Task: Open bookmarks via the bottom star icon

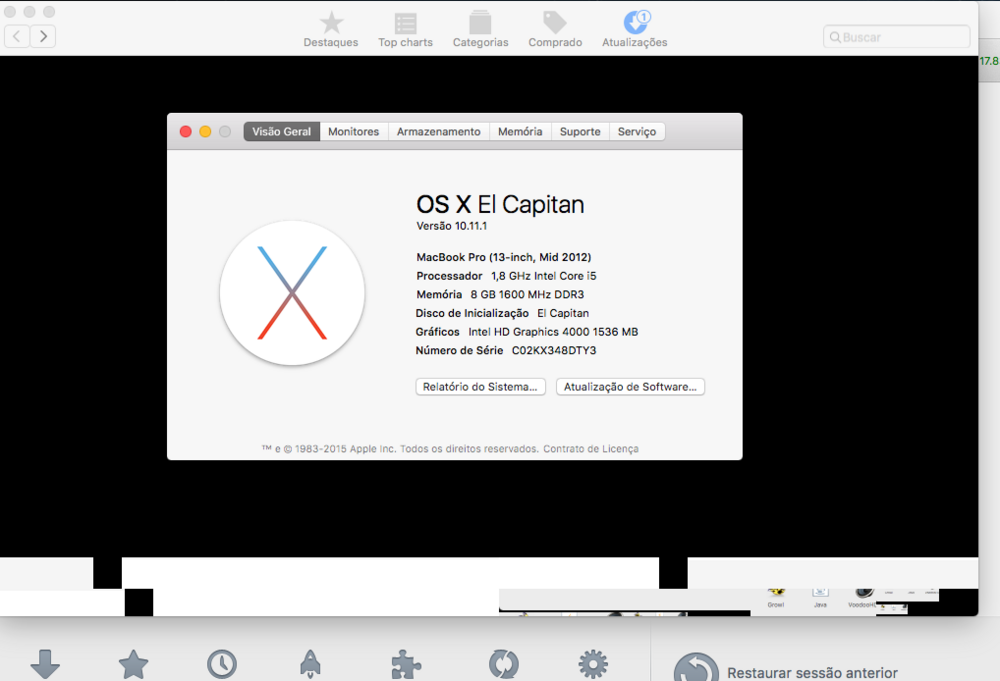Action: coord(133,665)
